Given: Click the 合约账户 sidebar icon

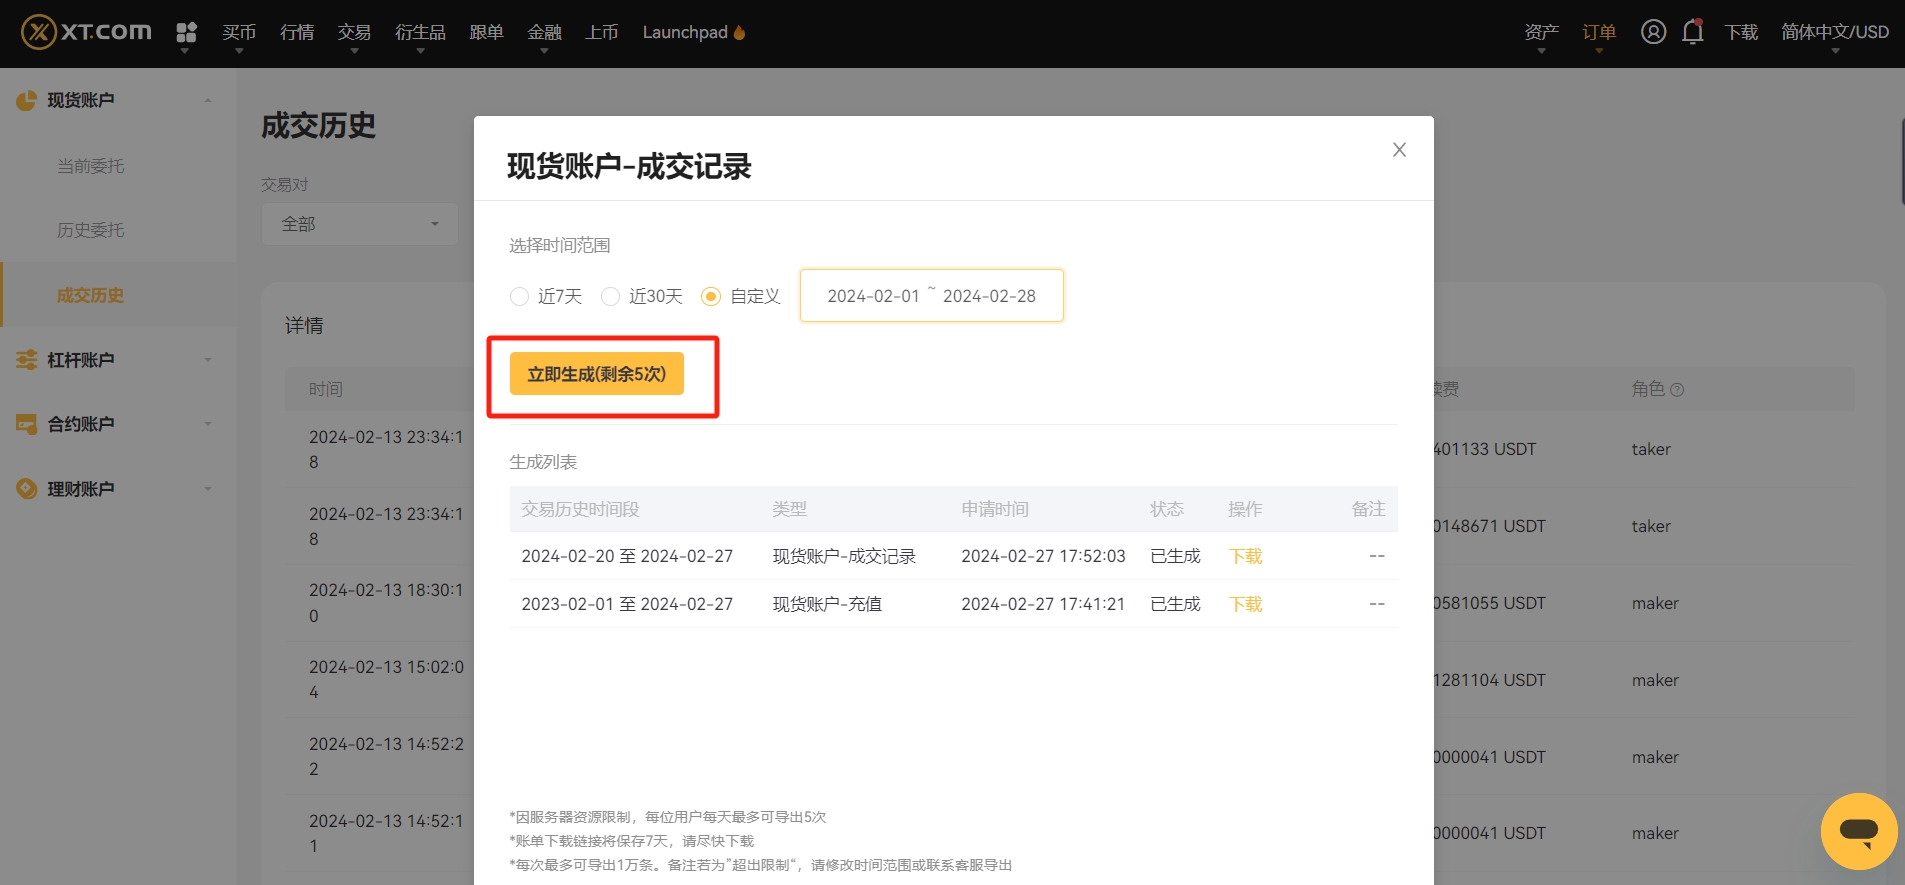Looking at the screenshot, I should 26,424.
